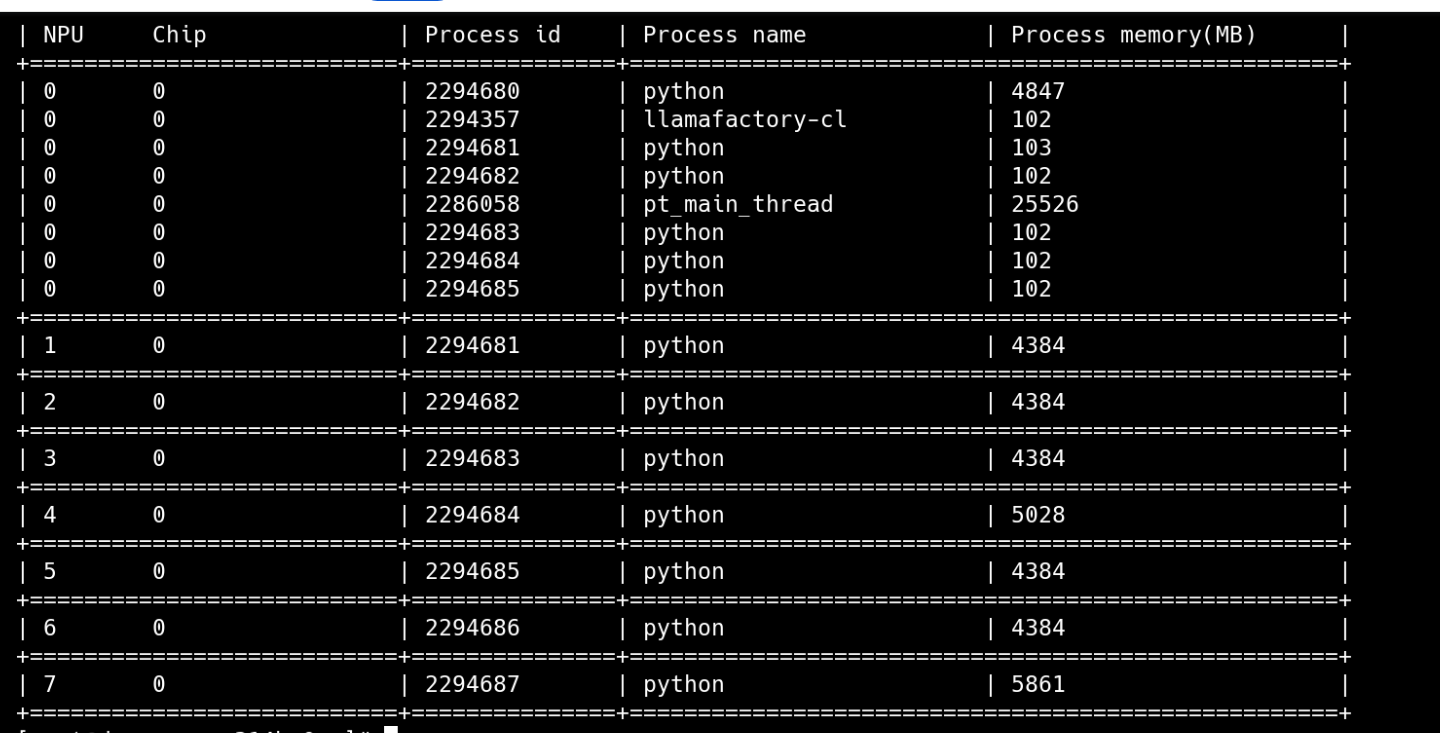Click the 'python' name in NPU 1 row

coord(683,346)
